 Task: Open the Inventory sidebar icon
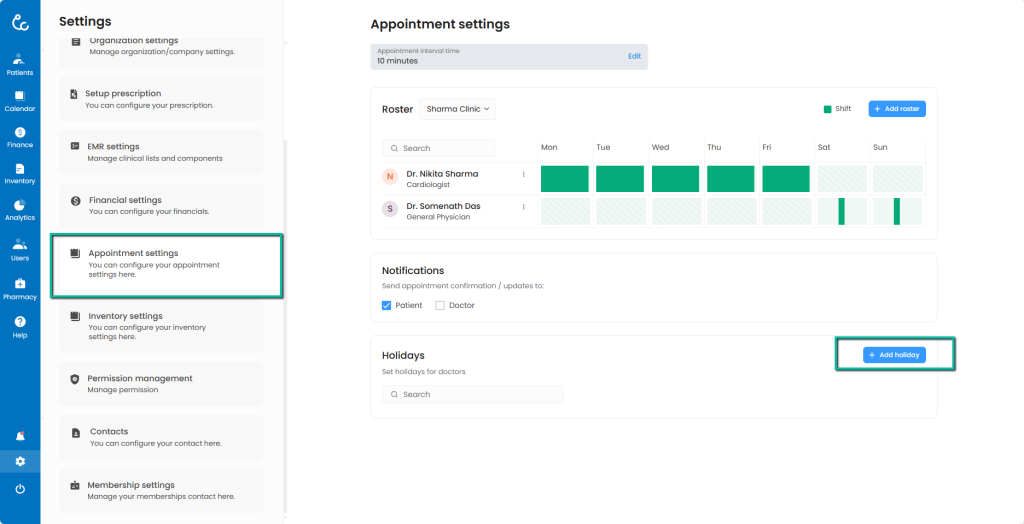[20, 173]
